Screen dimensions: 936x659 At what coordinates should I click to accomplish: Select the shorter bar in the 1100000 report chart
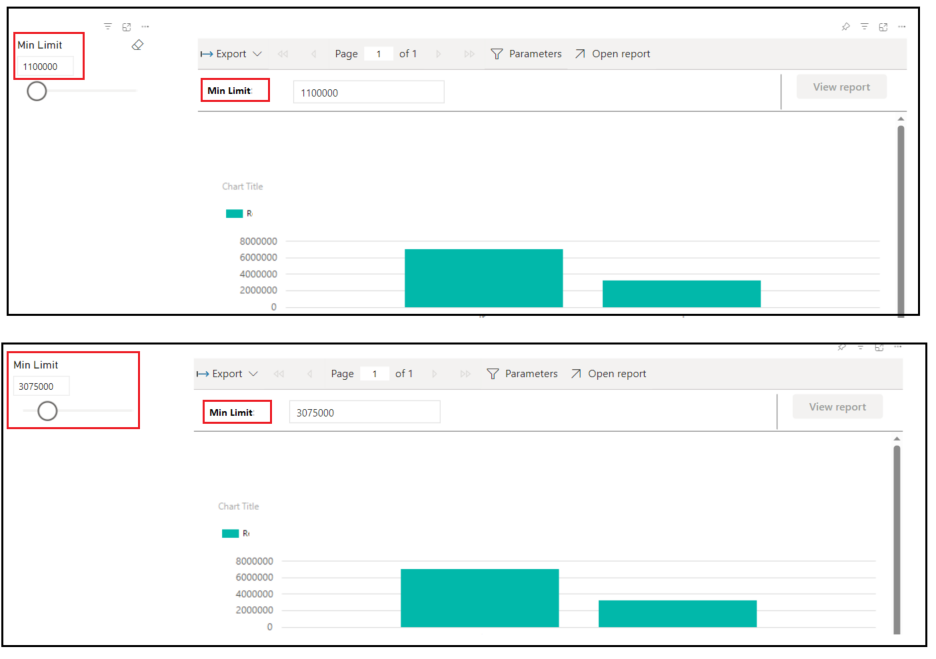682,294
